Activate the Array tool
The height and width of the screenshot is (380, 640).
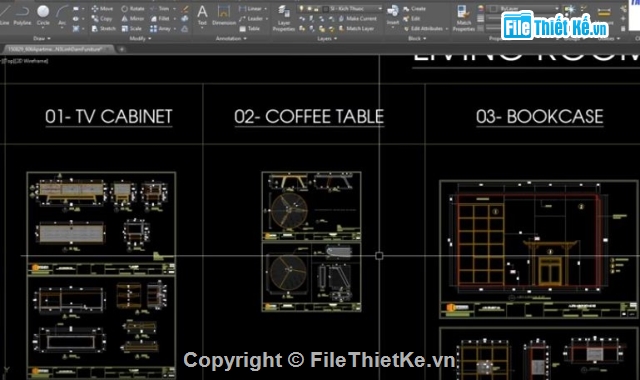(x=160, y=29)
